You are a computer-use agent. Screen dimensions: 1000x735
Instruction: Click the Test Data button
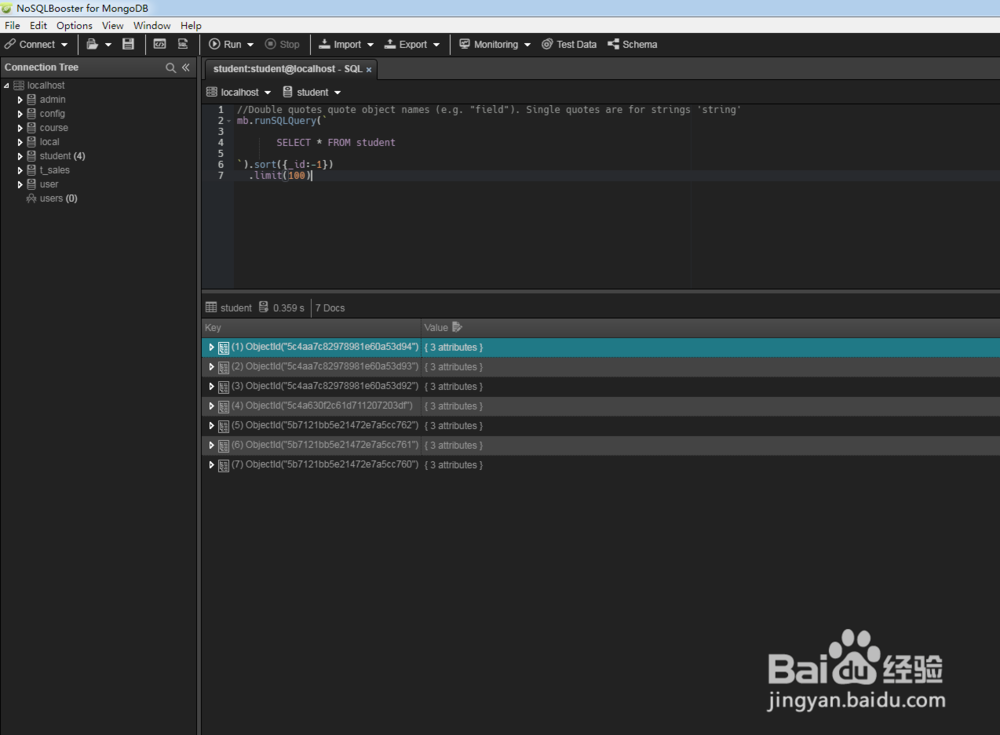569,45
